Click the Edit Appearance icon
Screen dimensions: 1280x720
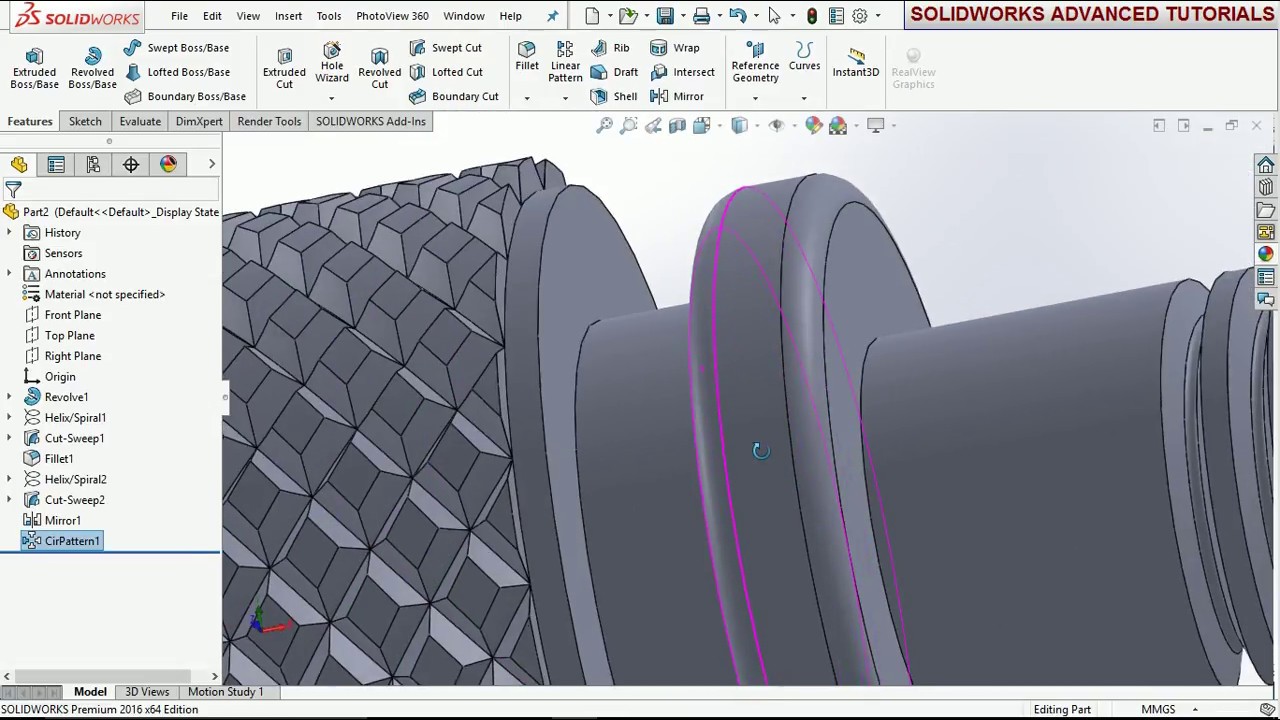pos(813,125)
